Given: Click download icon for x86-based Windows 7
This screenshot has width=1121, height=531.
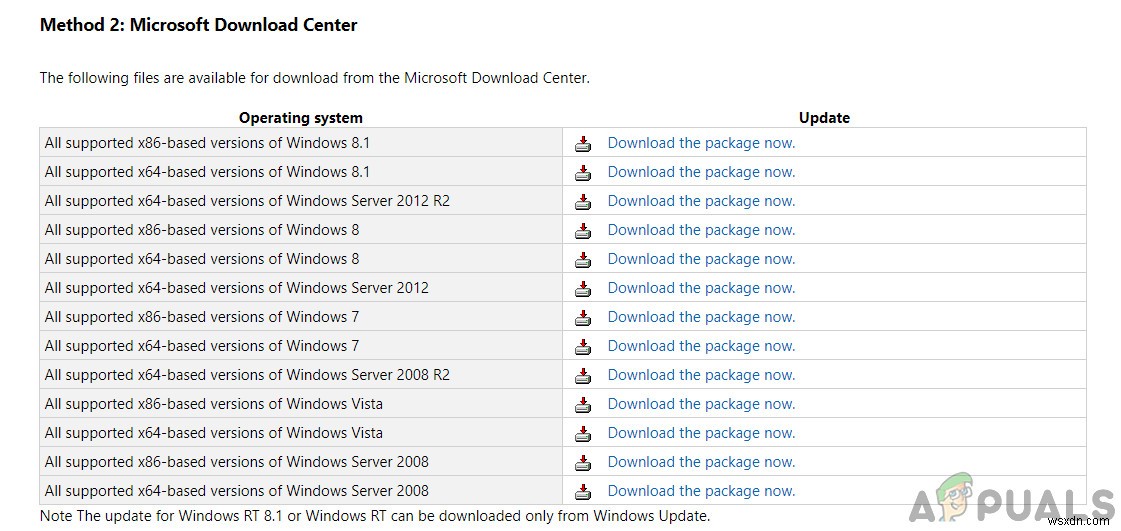Looking at the screenshot, I should point(583,317).
